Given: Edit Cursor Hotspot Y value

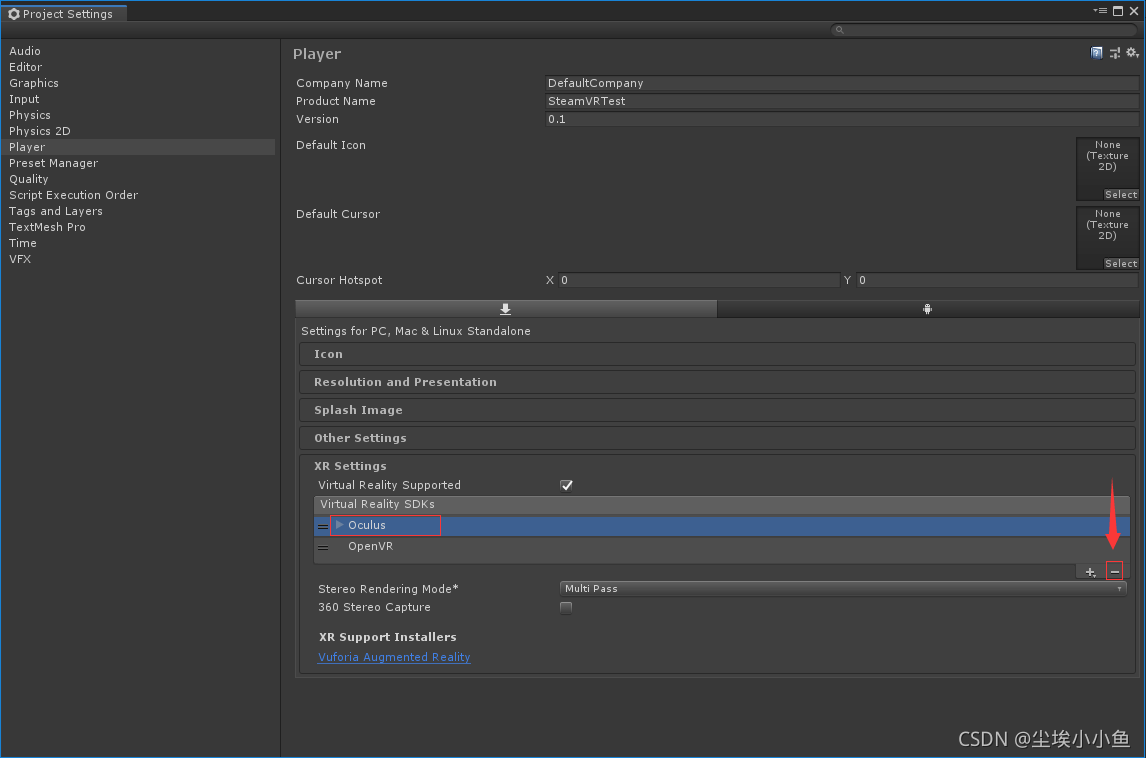Looking at the screenshot, I should coord(998,280).
